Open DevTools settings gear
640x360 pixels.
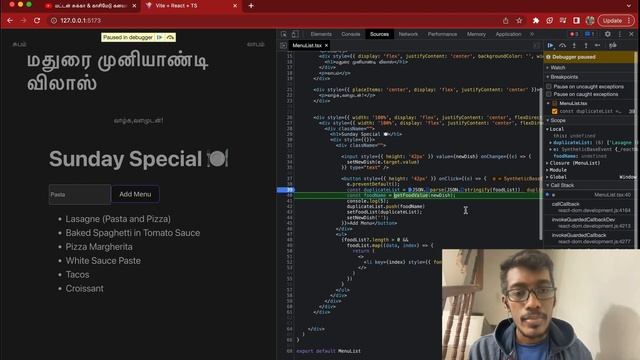pos(608,34)
